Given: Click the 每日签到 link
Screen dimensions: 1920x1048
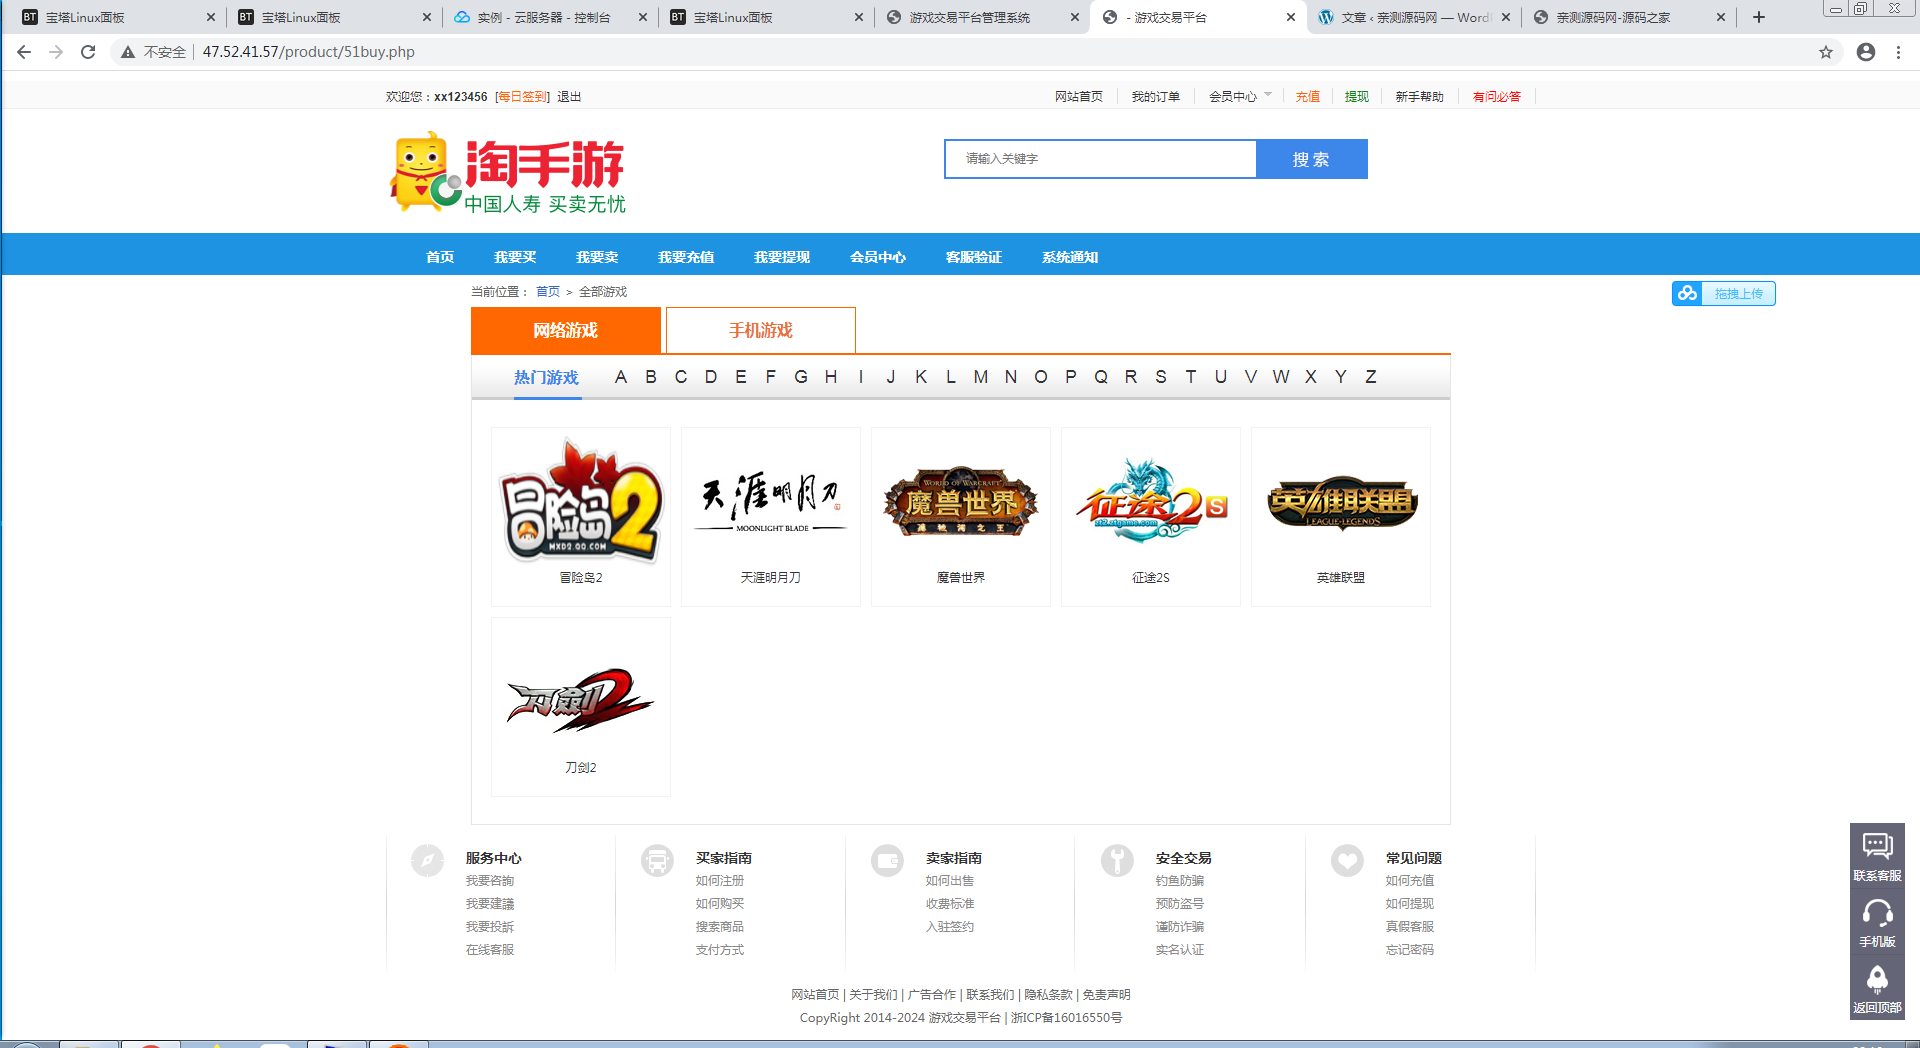Looking at the screenshot, I should tap(522, 96).
